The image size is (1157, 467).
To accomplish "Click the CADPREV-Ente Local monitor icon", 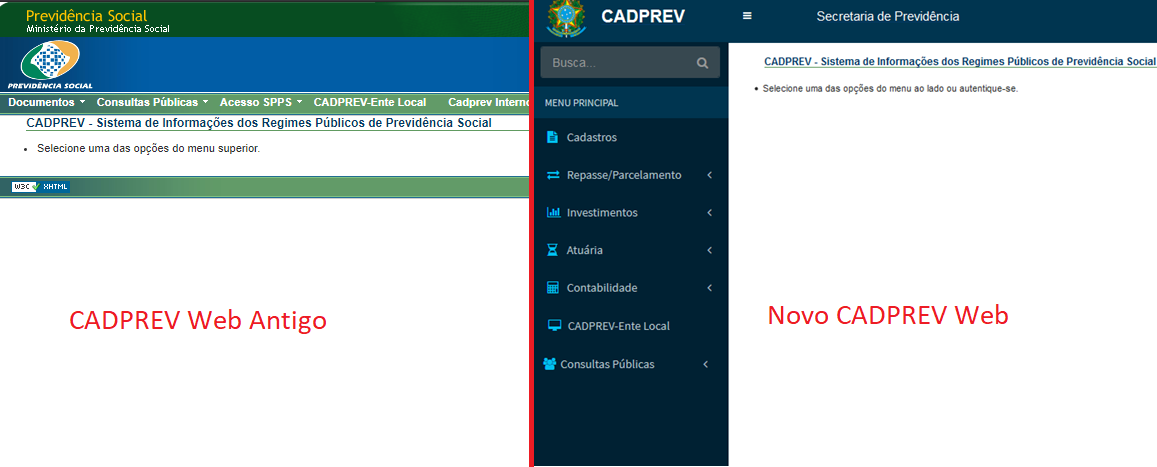I will point(554,325).
